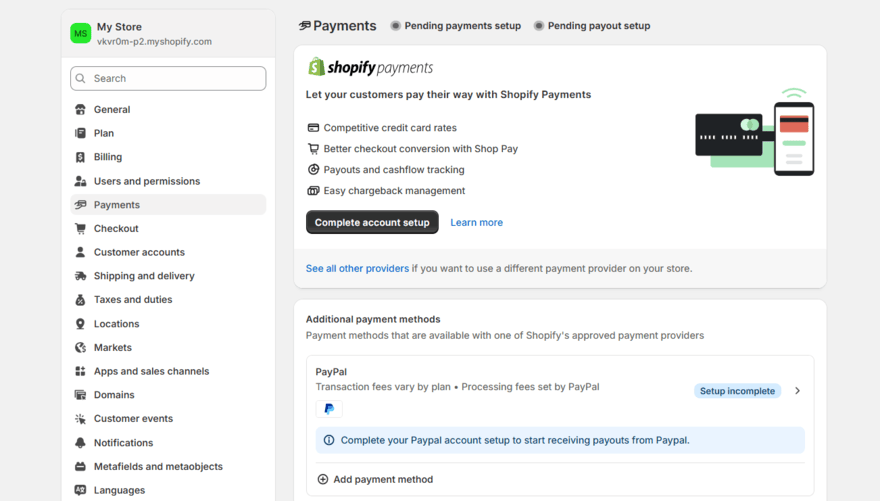Click the Locations pin icon
Image resolution: width=880 pixels, height=501 pixels.
(x=80, y=324)
